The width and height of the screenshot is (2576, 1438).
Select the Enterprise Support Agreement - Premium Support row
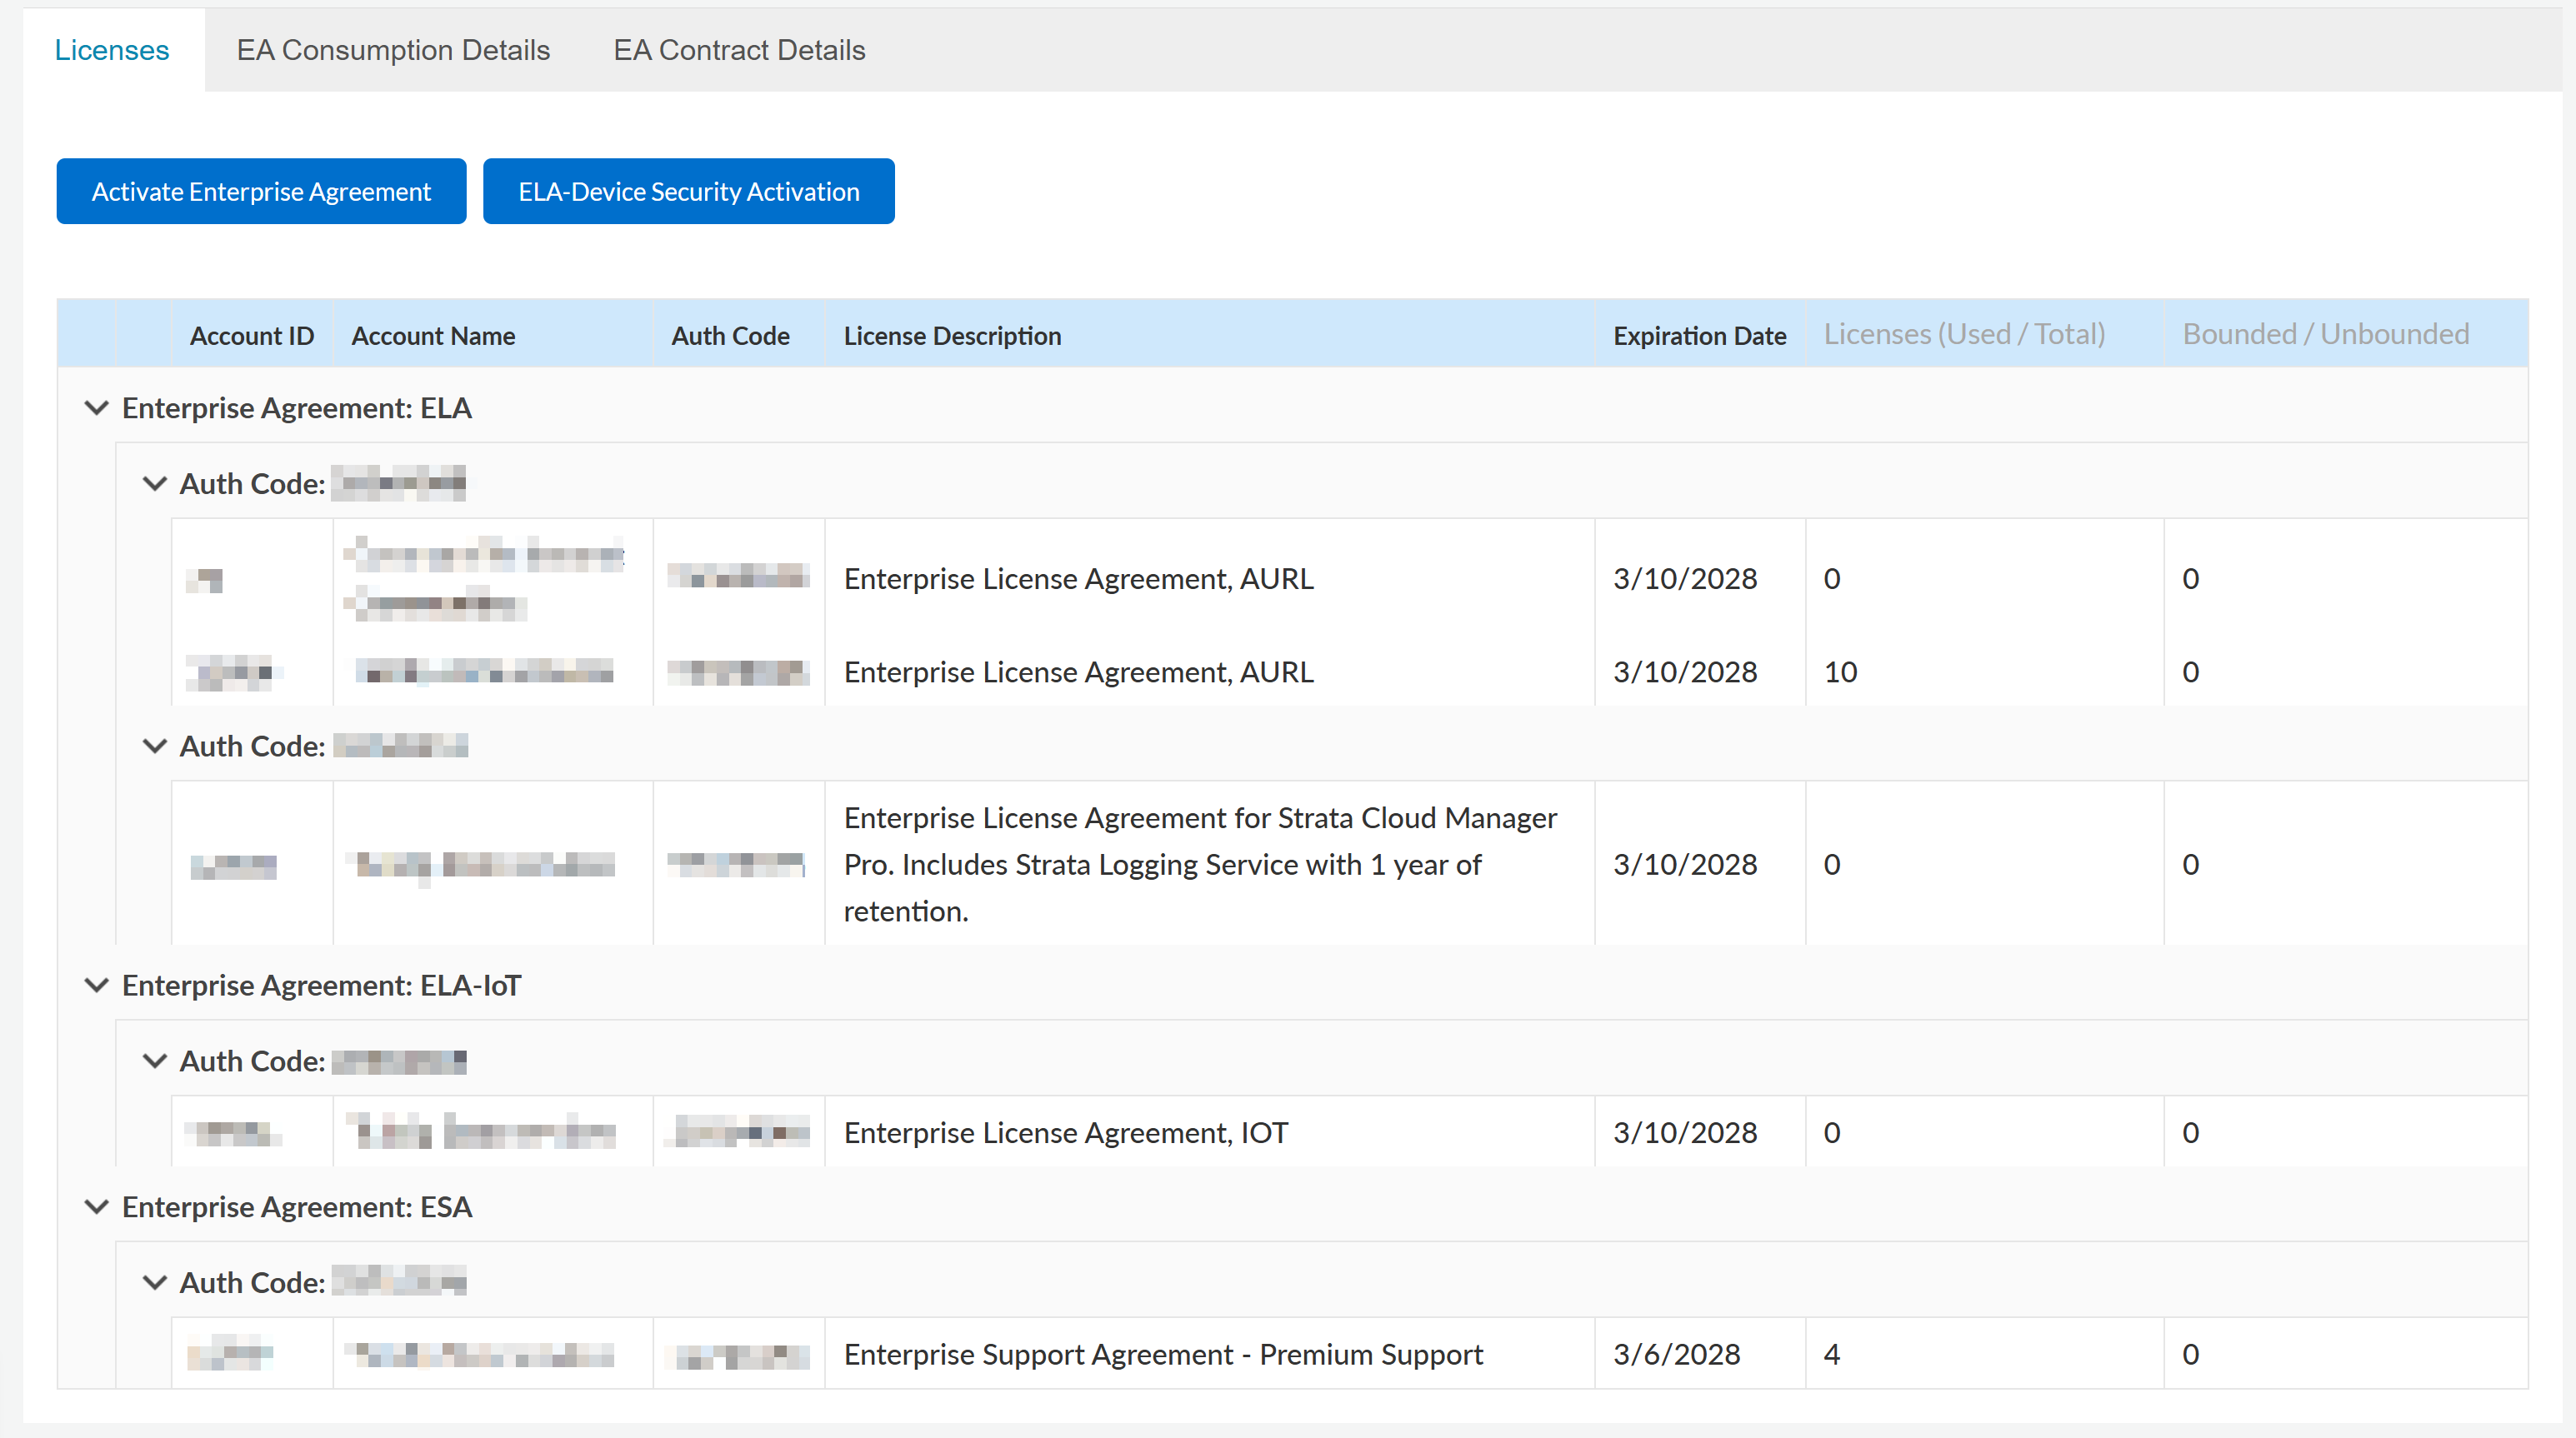[1163, 1354]
